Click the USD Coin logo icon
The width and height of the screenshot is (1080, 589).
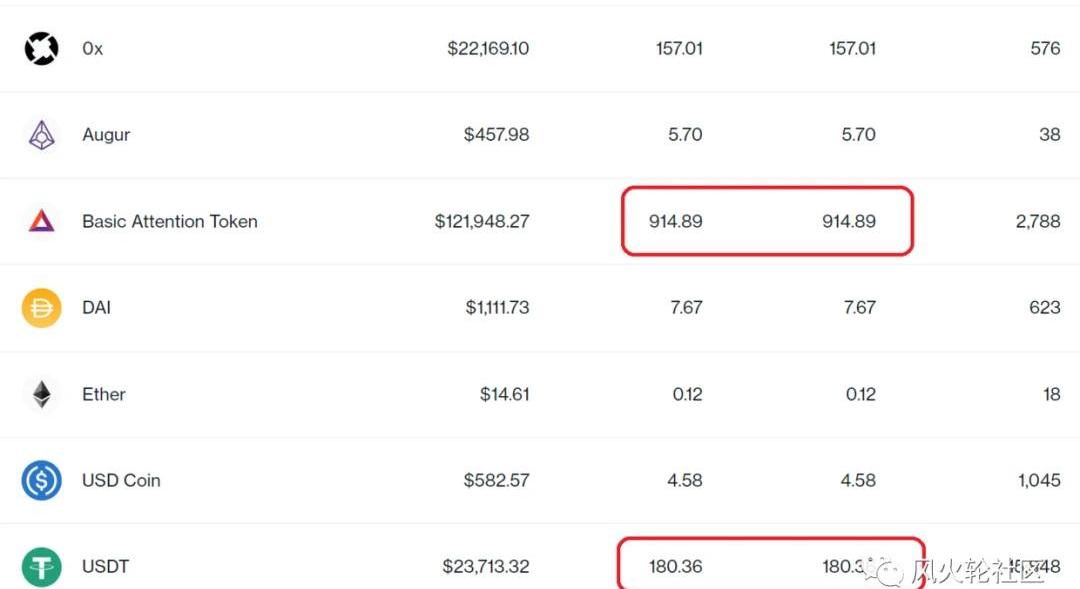tap(41, 480)
